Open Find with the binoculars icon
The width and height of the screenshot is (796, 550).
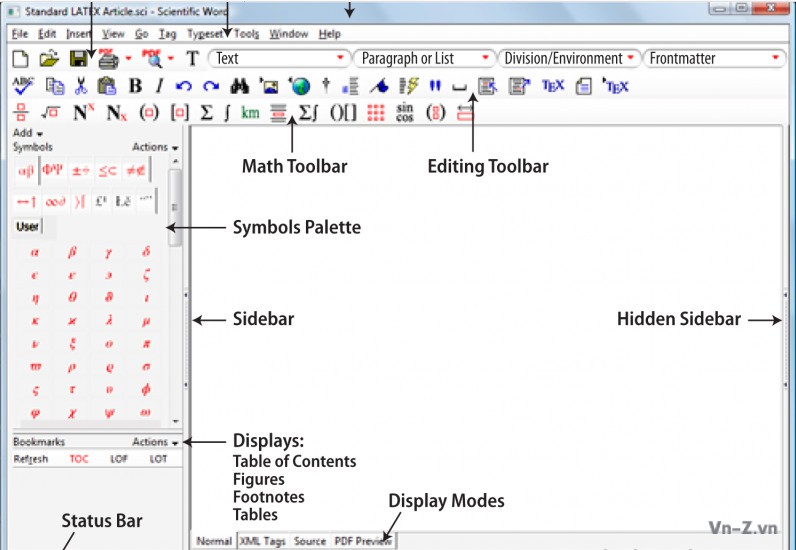tap(240, 86)
